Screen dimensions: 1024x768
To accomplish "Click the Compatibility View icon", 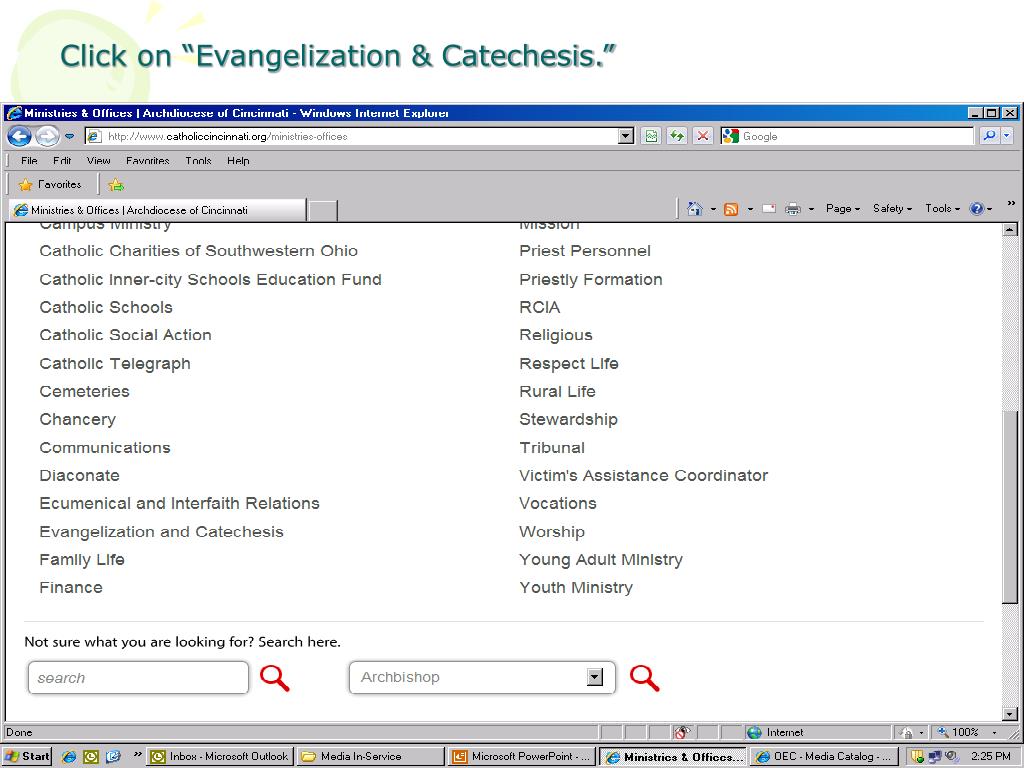I will coord(651,136).
